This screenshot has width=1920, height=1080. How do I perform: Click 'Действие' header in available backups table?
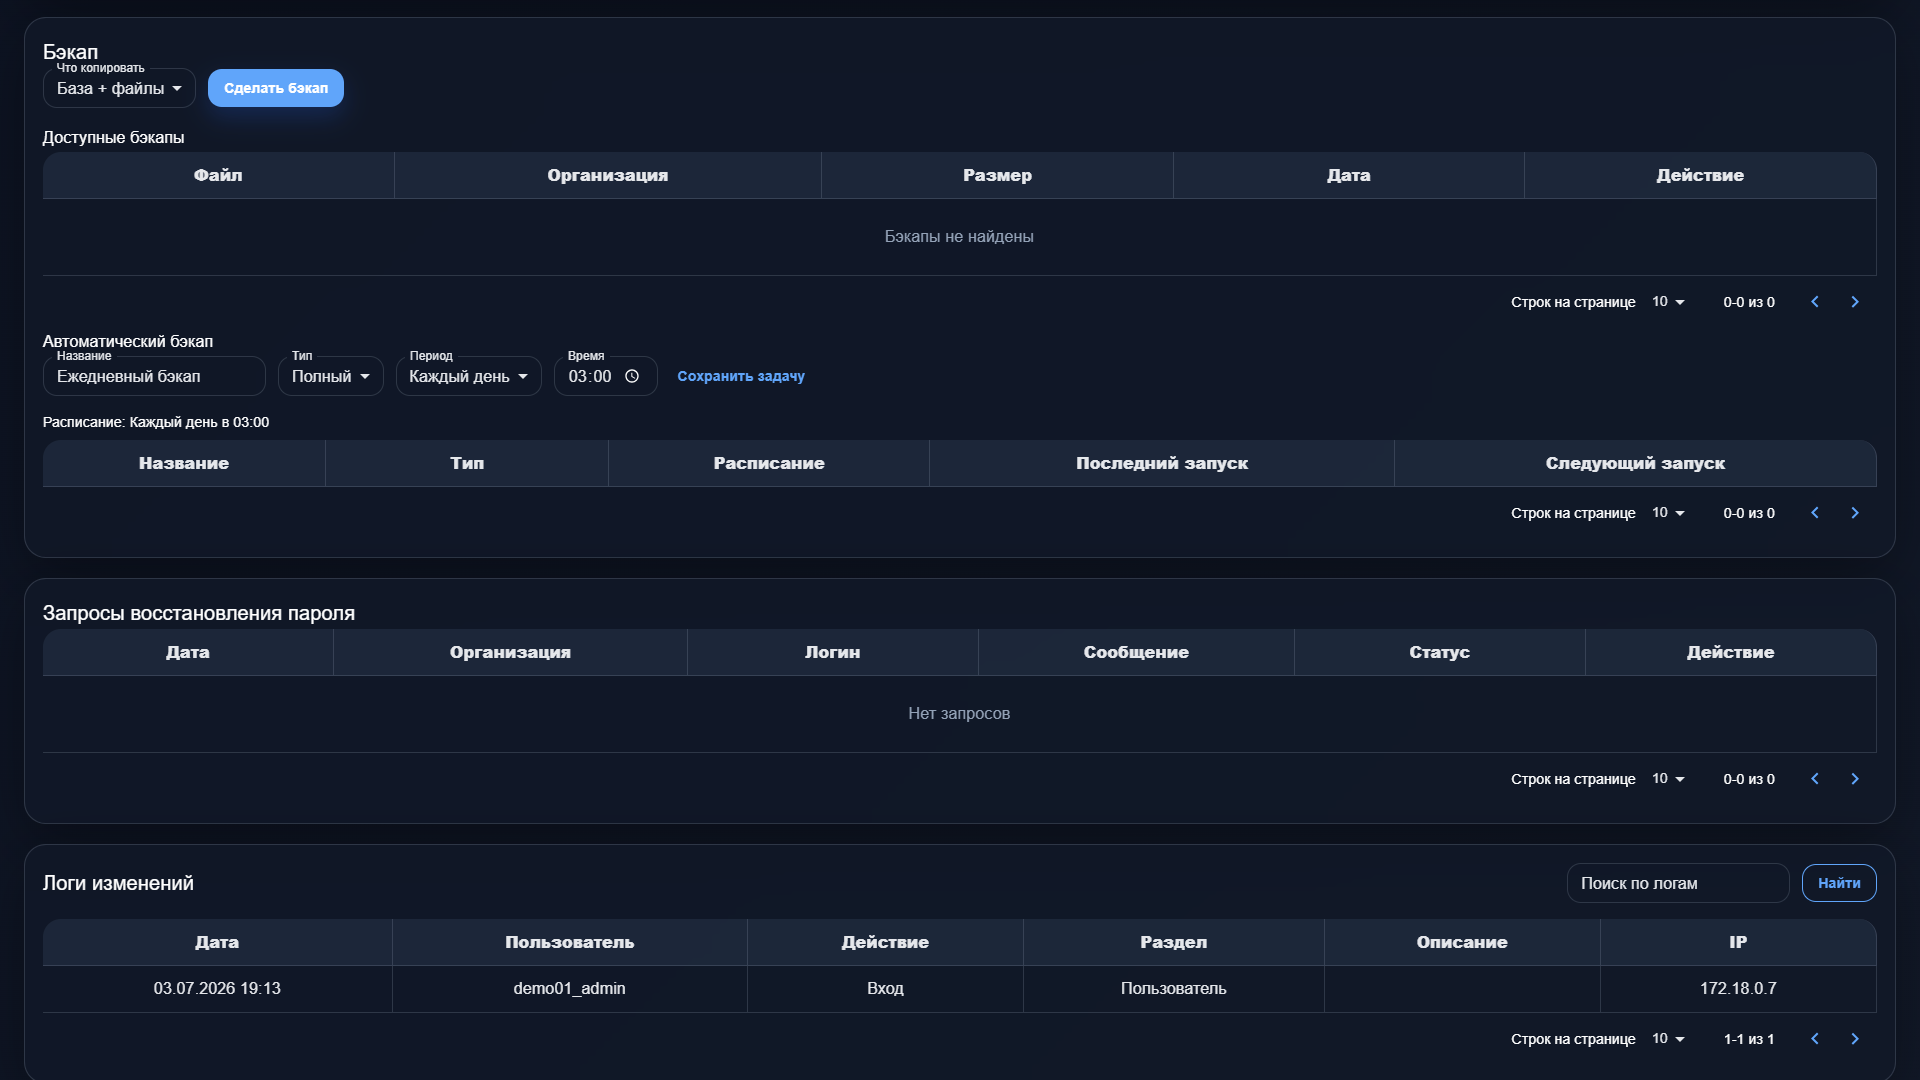coord(1700,175)
